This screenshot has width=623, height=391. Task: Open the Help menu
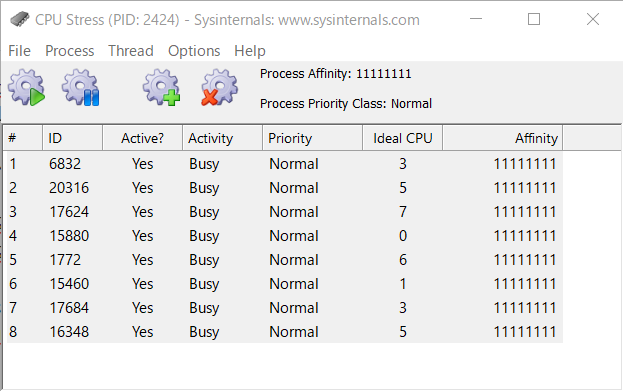pos(250,51)
